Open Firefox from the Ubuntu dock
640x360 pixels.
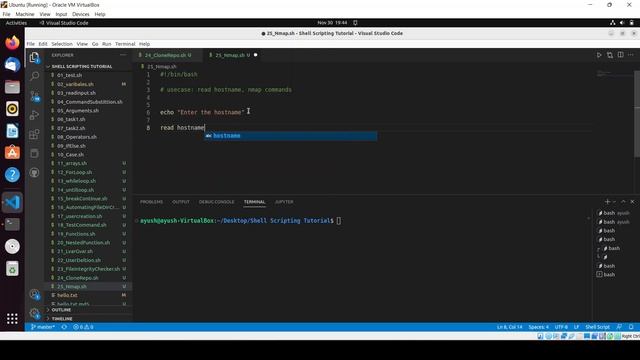click(12, 42)
